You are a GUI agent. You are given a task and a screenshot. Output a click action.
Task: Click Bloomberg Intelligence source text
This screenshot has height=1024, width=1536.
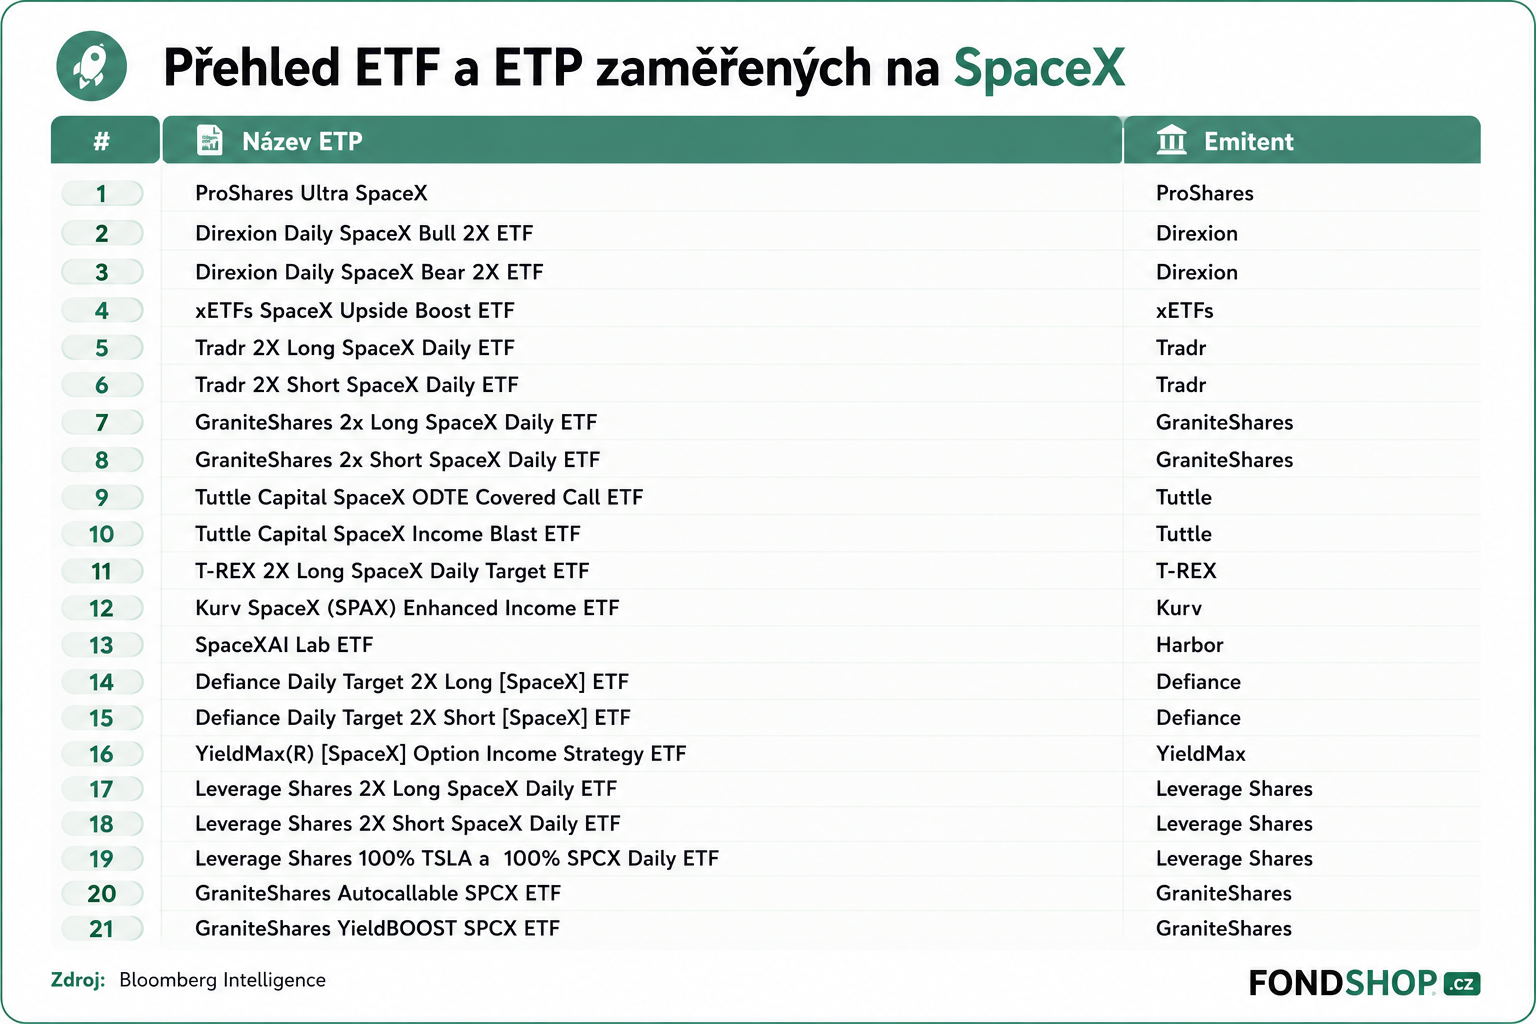222,980
